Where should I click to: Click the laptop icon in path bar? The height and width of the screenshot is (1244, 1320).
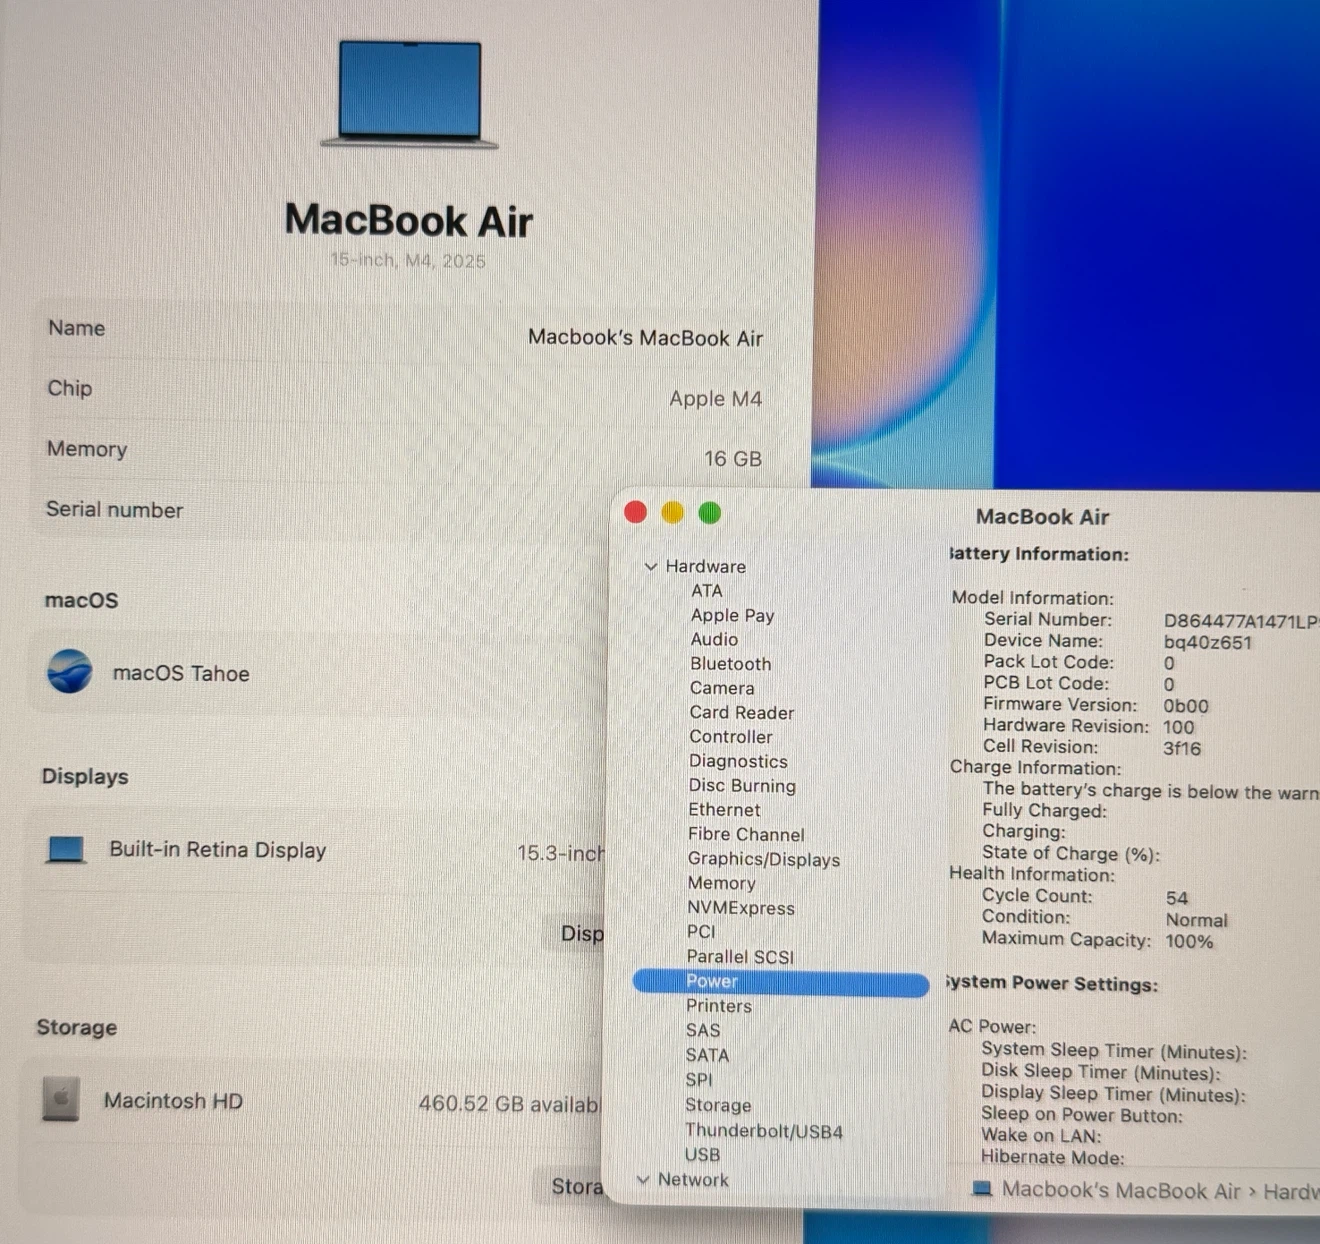(x=982, y=1188)
